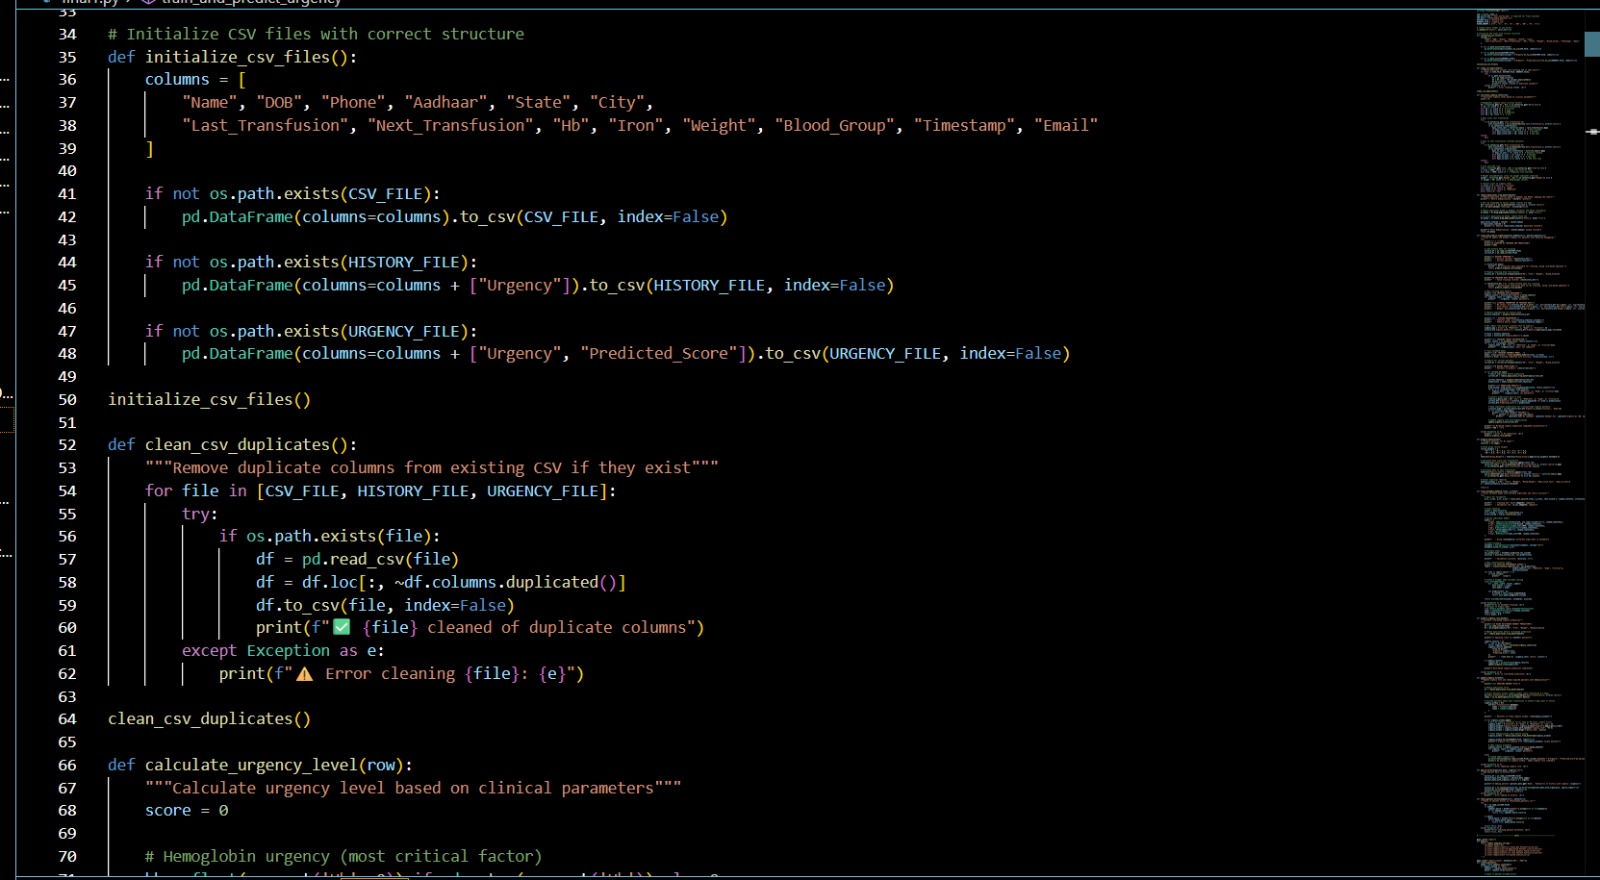Click line number 66 in the gutter
Image resolution: width=1600 pixels, height=880 pixels.
[67, 765]
